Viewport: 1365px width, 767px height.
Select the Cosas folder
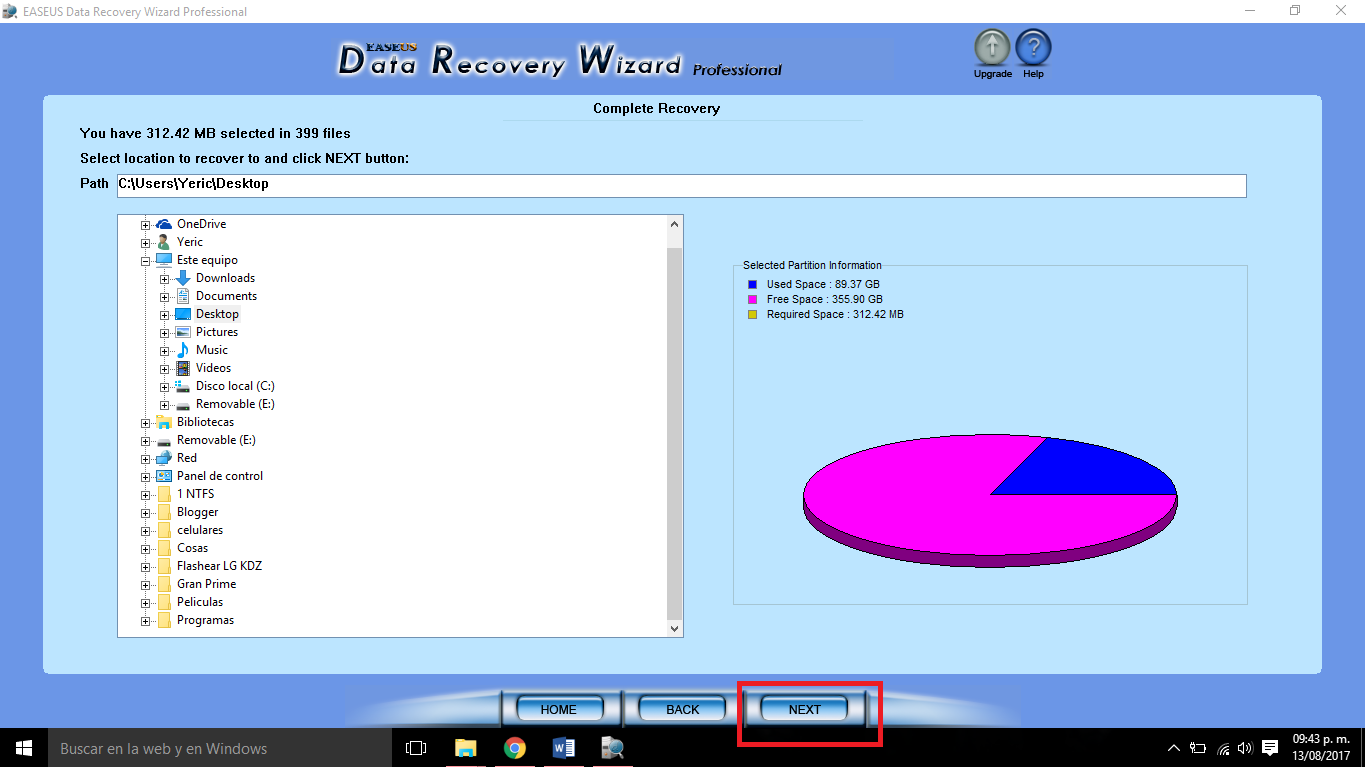pos(193,548)
